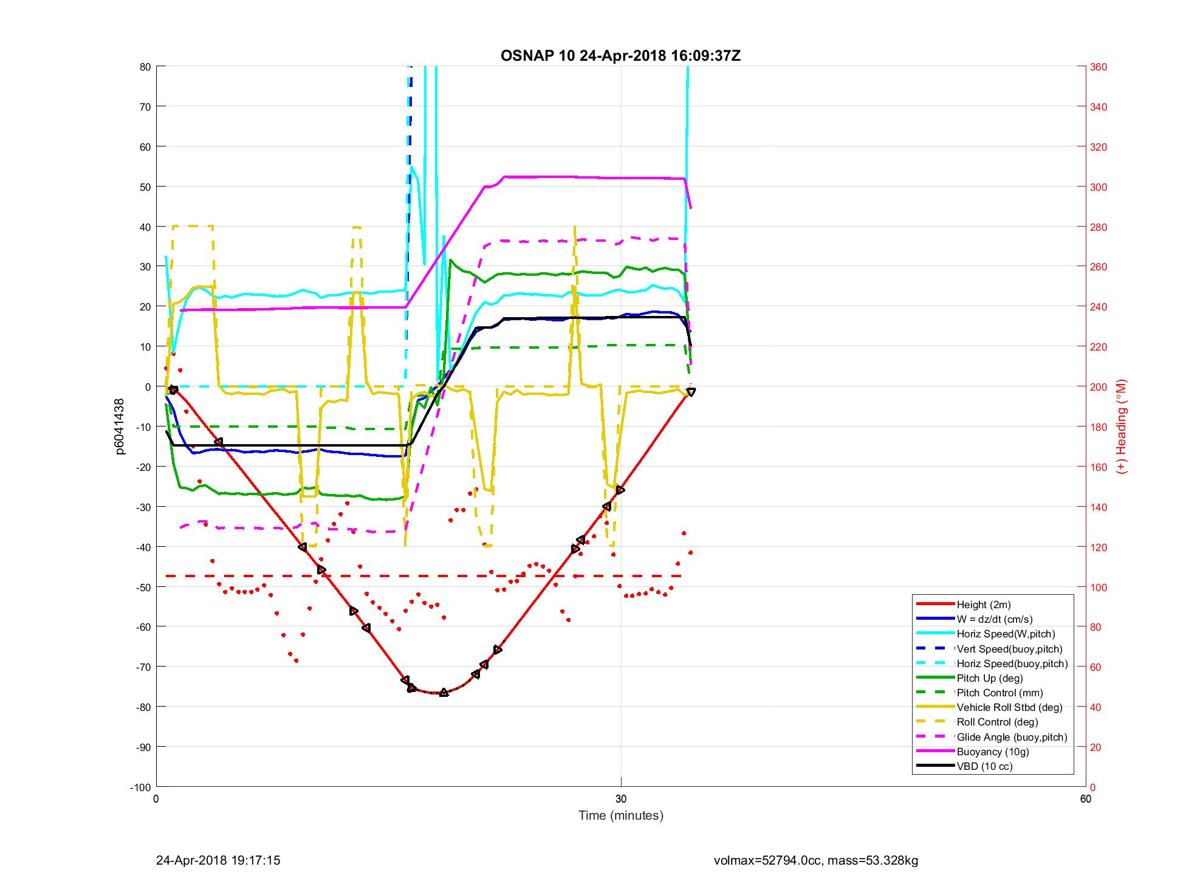Click p6041438 axis tick label -60
1200x885 pixels.
143,627
